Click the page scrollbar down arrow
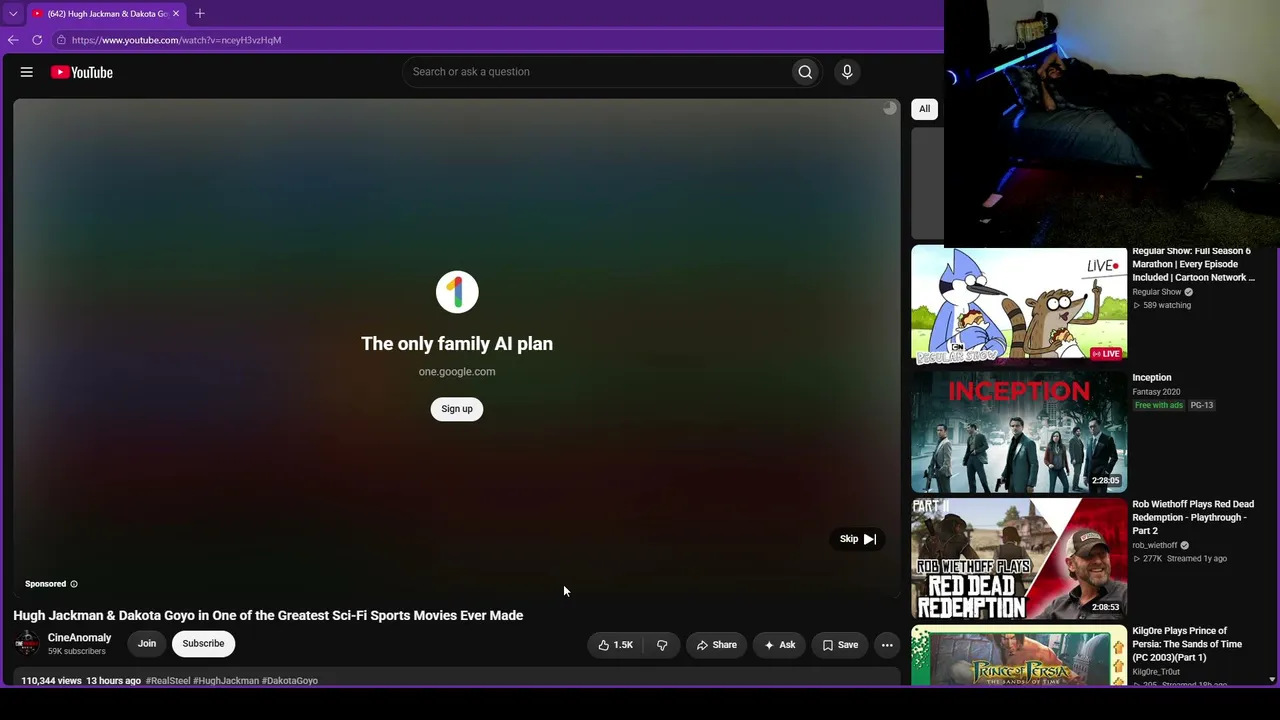The width and height of the screenshot is (1280, 720). click(1272, 679)
